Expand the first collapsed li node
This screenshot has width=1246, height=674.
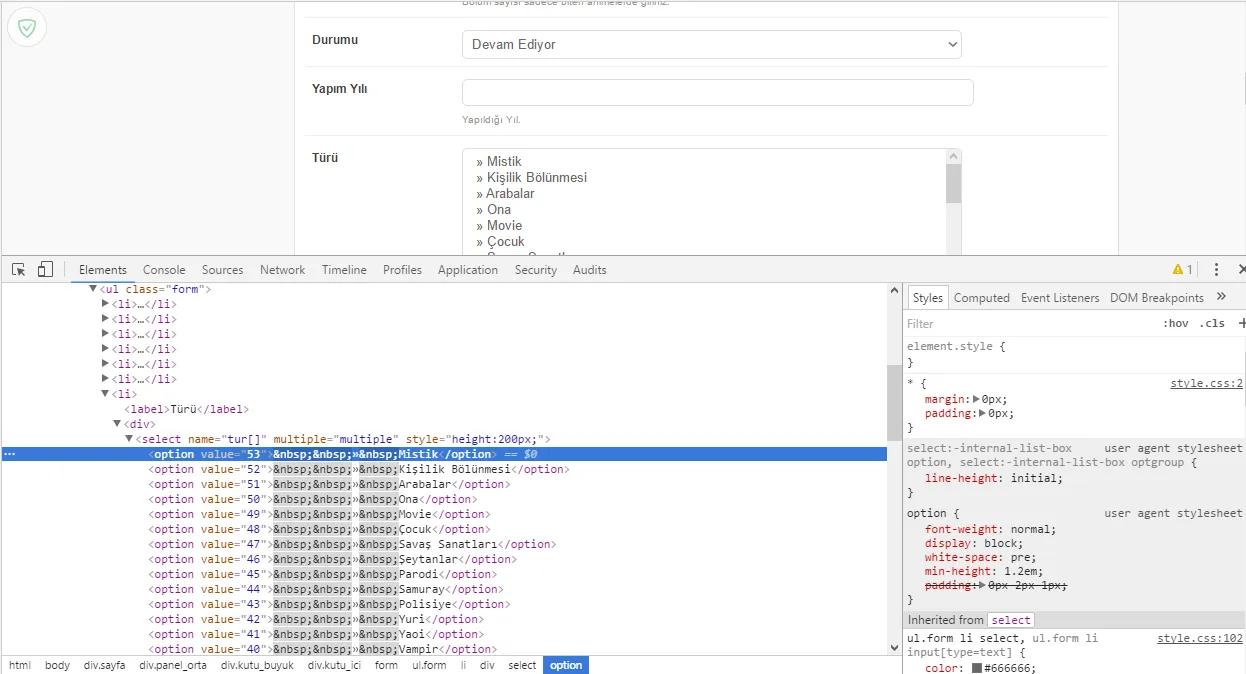[x=105, y=304]
